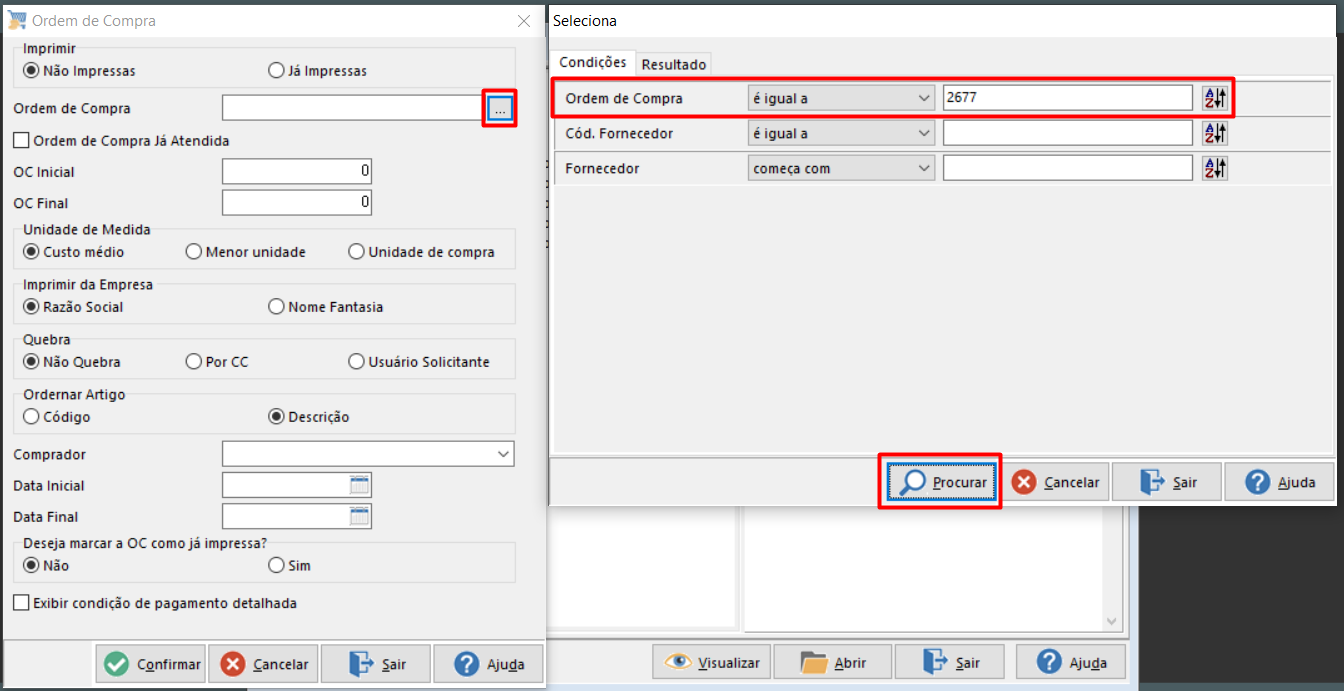The image size is (1344, 691).
Task: Switch to the Resultado tab
Action: (x=674, y=64)
